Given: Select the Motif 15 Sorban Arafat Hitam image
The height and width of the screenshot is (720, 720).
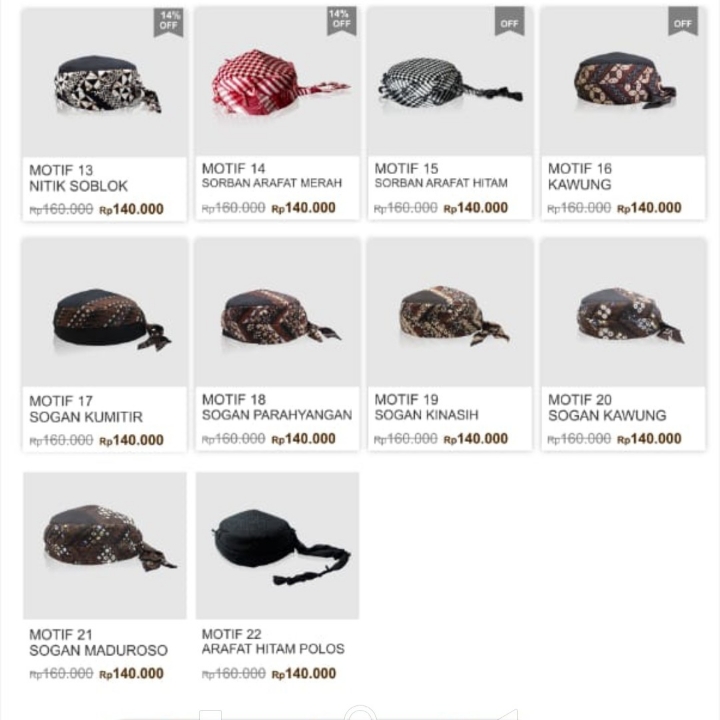Looking at the screenshot, I should [450, 82].
